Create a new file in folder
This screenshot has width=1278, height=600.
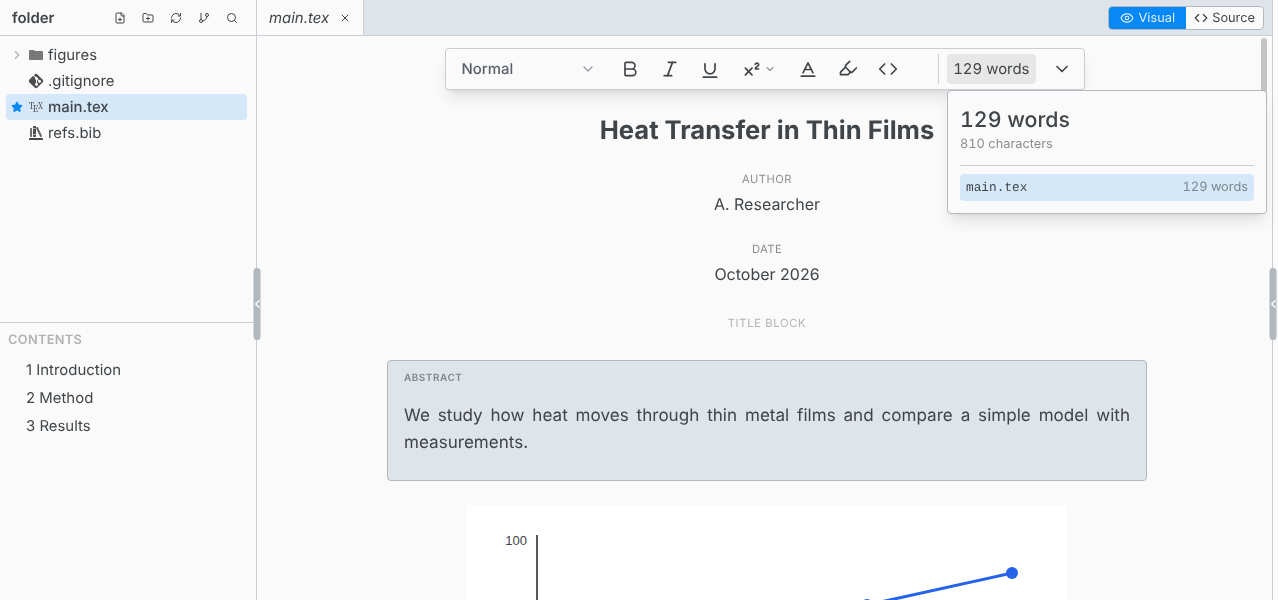pyautogui.click(x=120, y=18)
